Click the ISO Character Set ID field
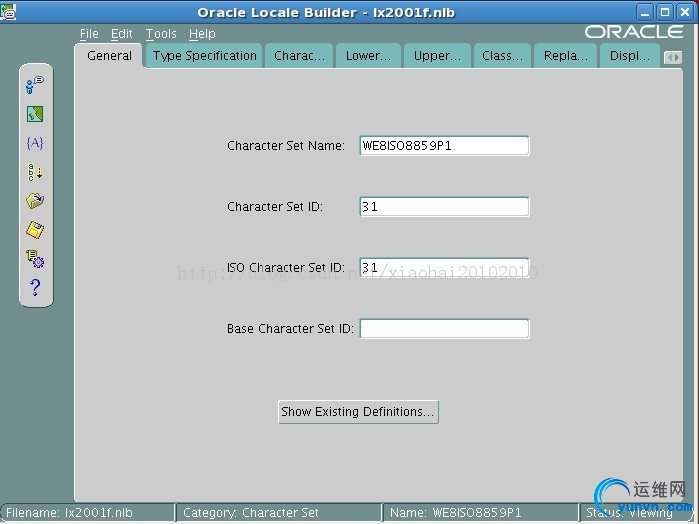Screen dimensions: 699x524 (x=444, y=268)
